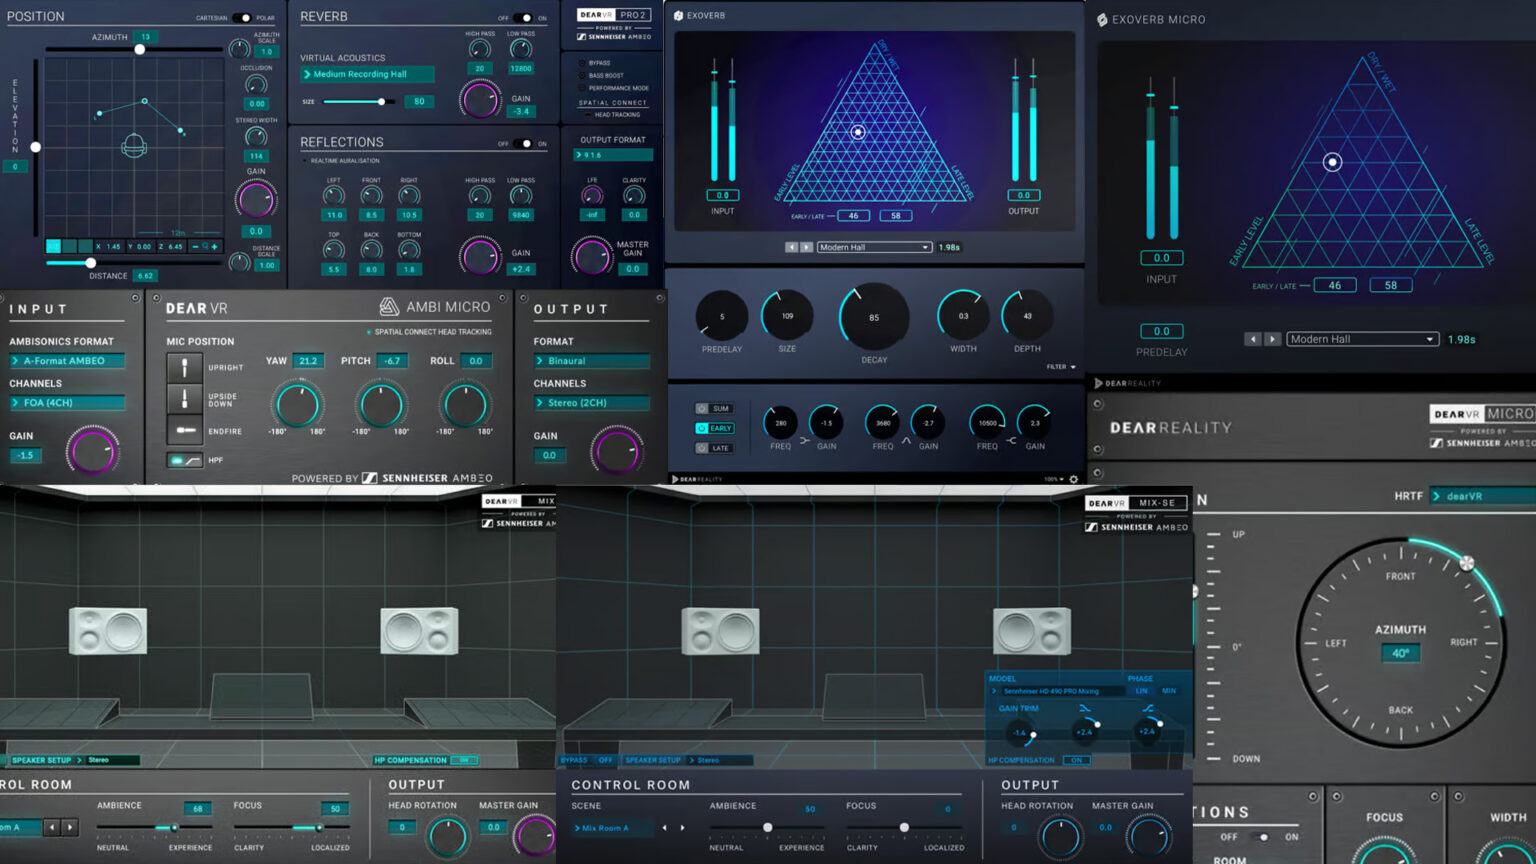Select the Upright mic position icon
Screen dimensions: 1536x864
[x=184, y=367]
